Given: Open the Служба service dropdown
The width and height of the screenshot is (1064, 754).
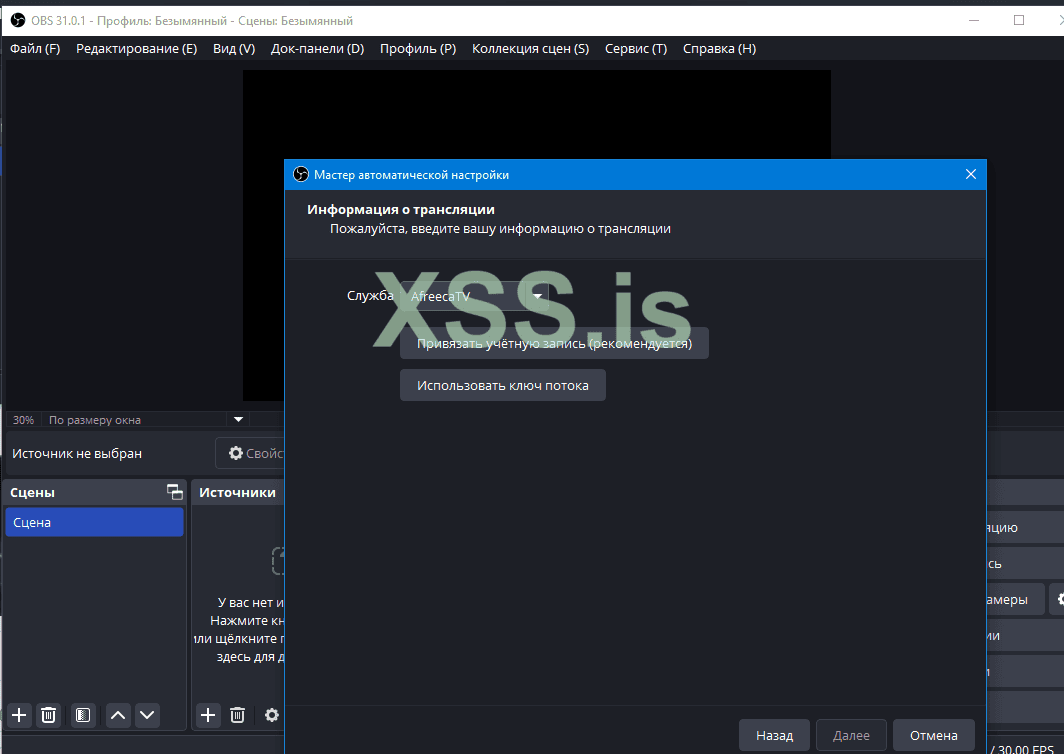Looking at the screenshot, I should click(x=474, y=296).
